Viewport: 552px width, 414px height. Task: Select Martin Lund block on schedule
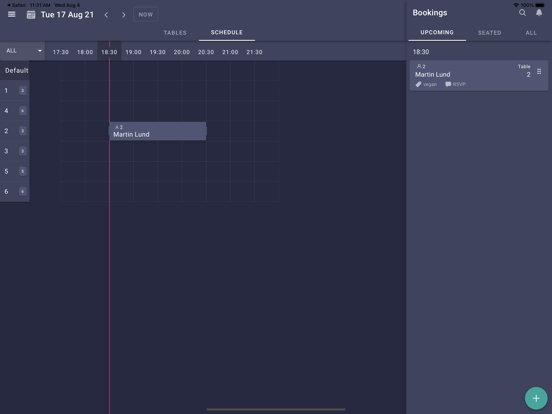point(158,131)
